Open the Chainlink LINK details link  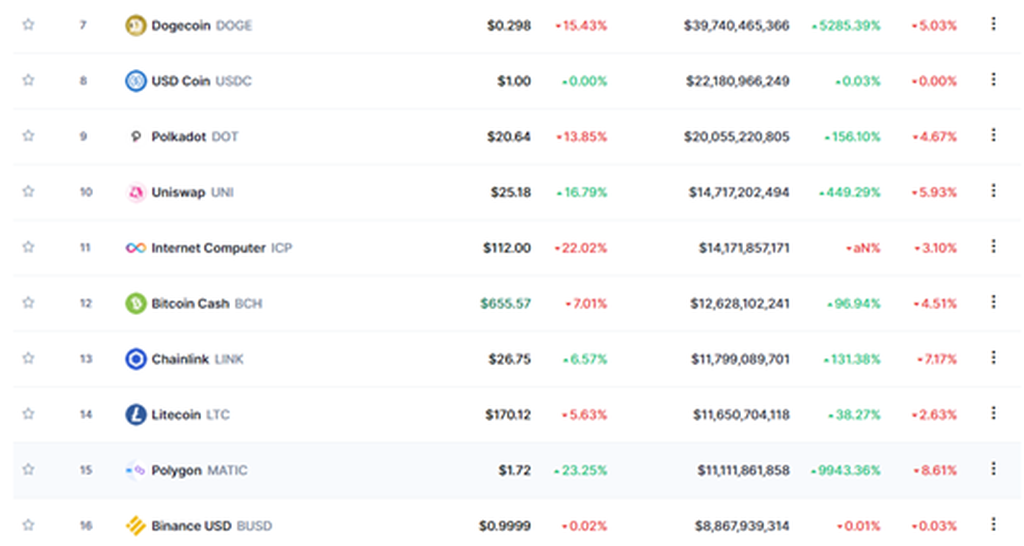click(197, 359)
